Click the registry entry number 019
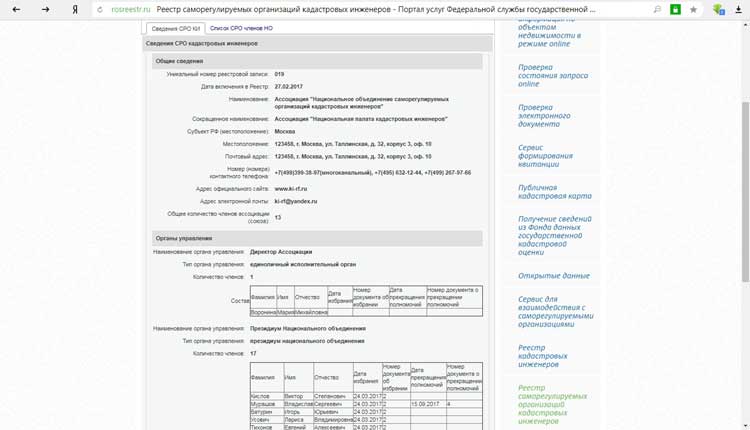 [x=279, y=74]
